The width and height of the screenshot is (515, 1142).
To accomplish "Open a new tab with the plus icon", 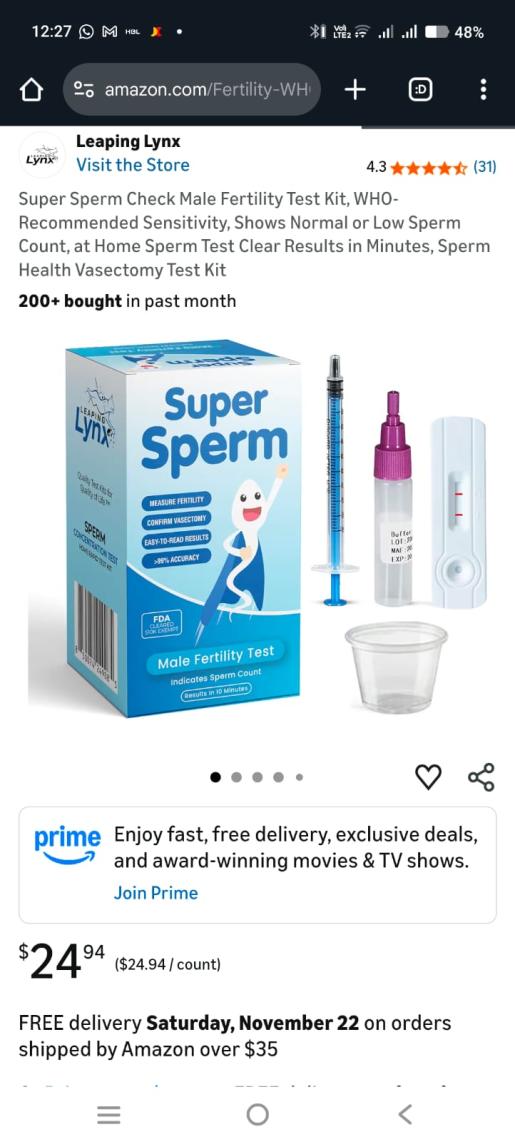I will [x=354, y=90].
